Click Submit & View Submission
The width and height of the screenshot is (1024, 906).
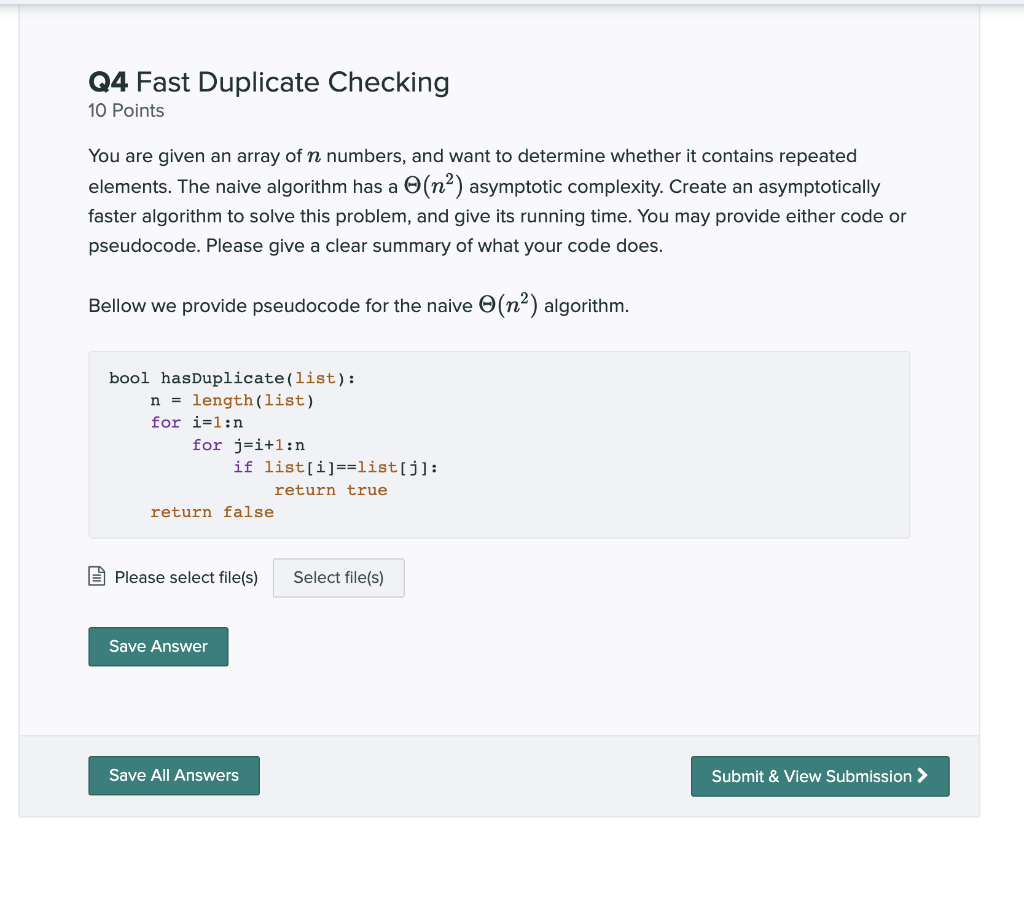[x=820, y=776]
